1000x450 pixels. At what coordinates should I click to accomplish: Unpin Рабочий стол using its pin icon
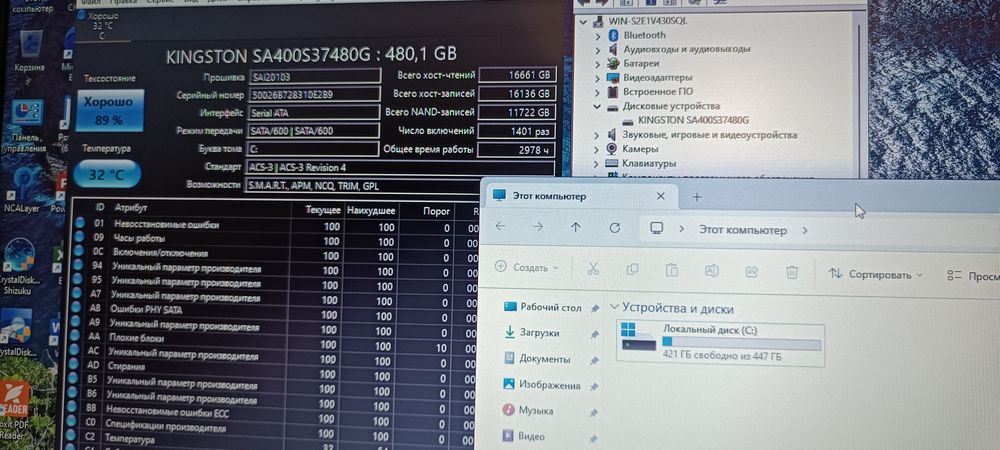point(594,308)
